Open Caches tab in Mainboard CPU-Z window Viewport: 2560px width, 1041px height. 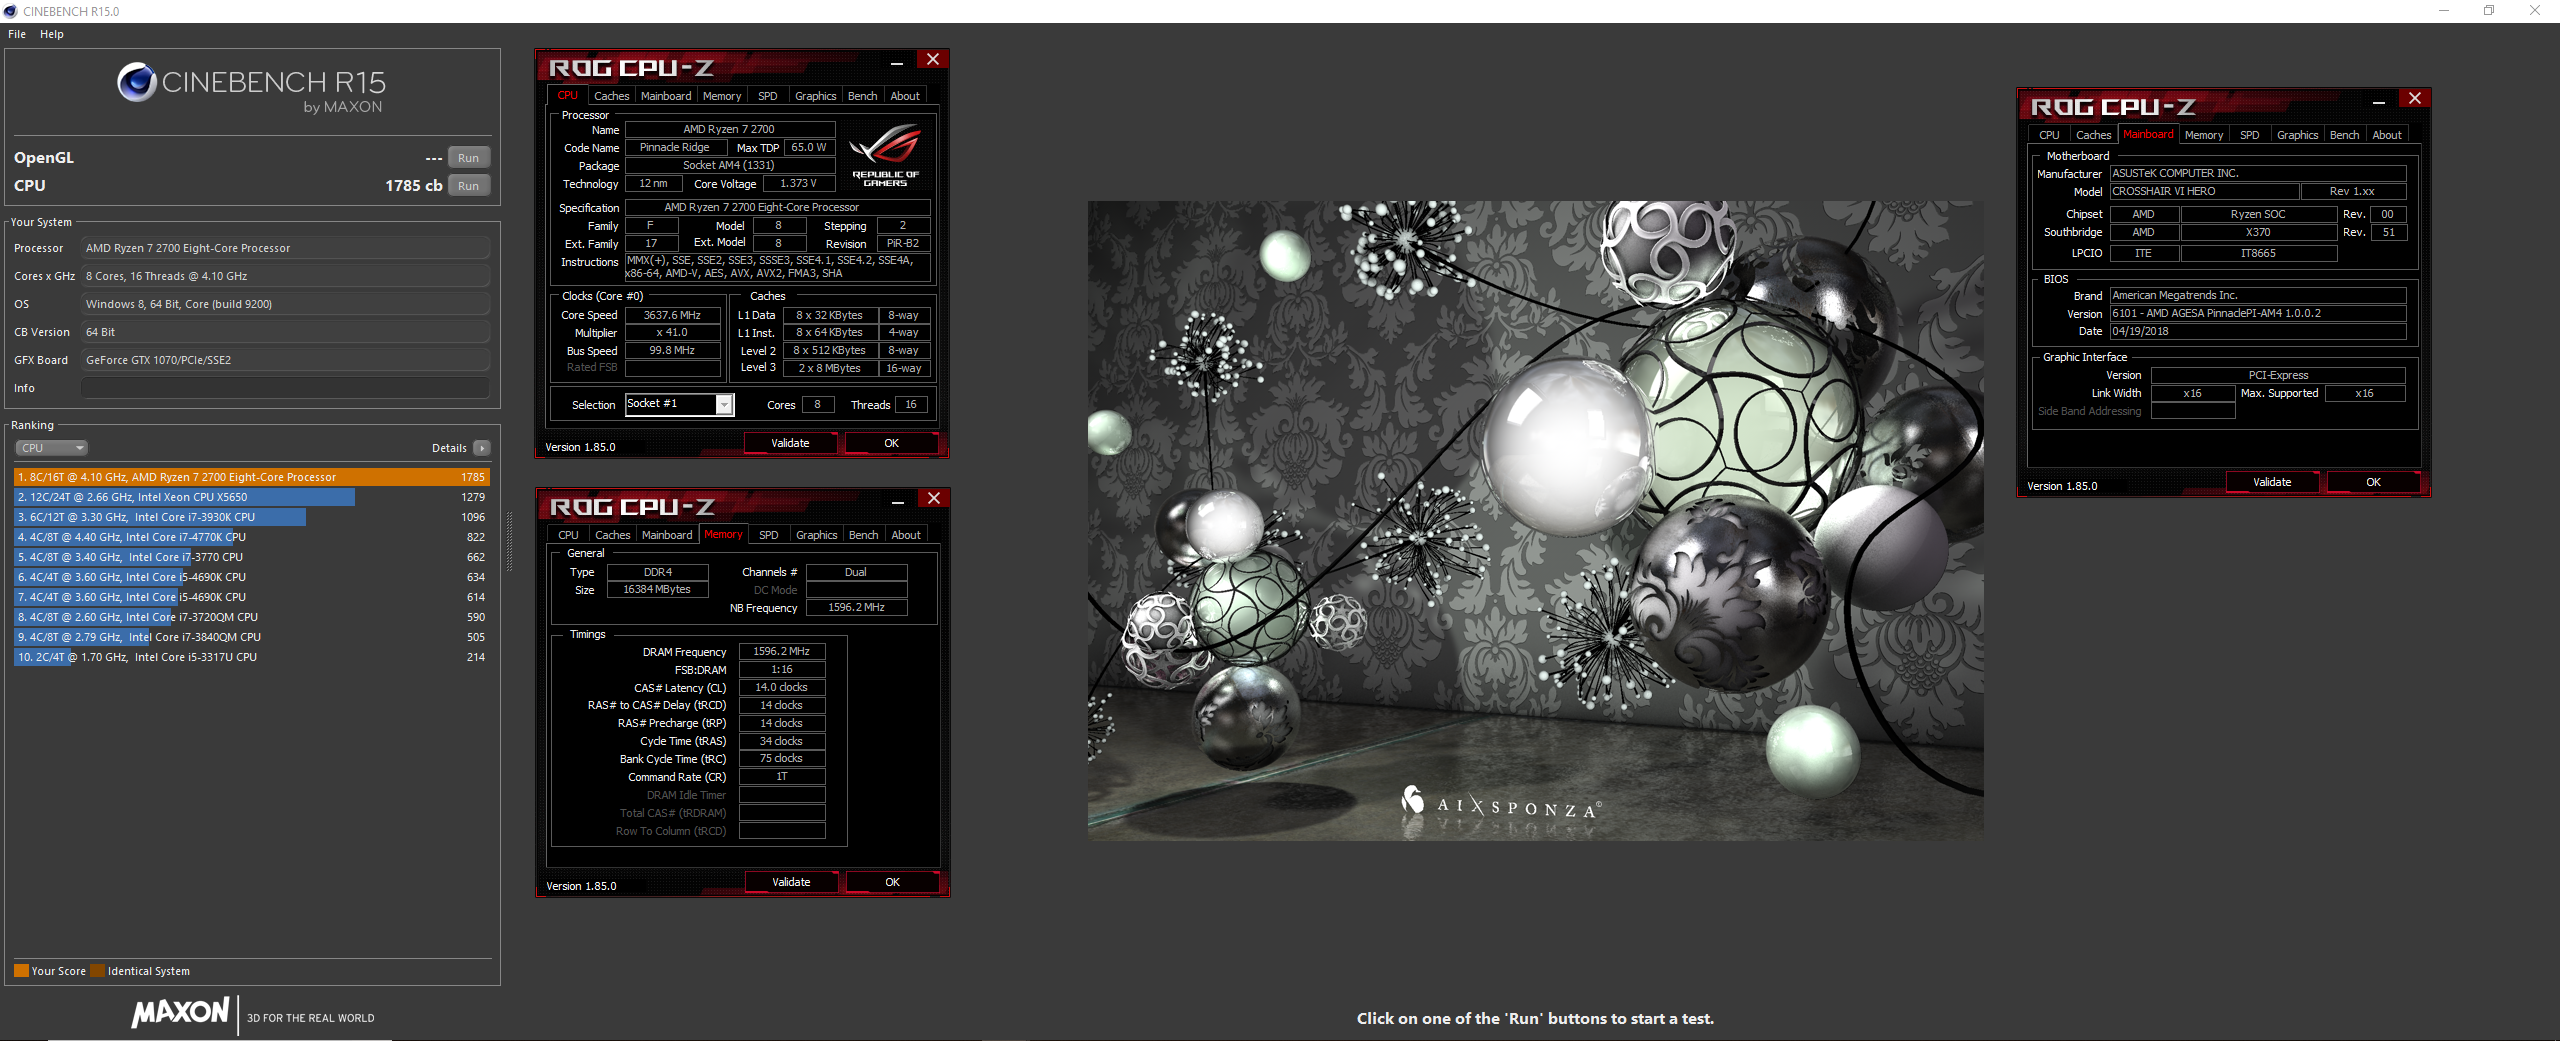[2093, 135]
